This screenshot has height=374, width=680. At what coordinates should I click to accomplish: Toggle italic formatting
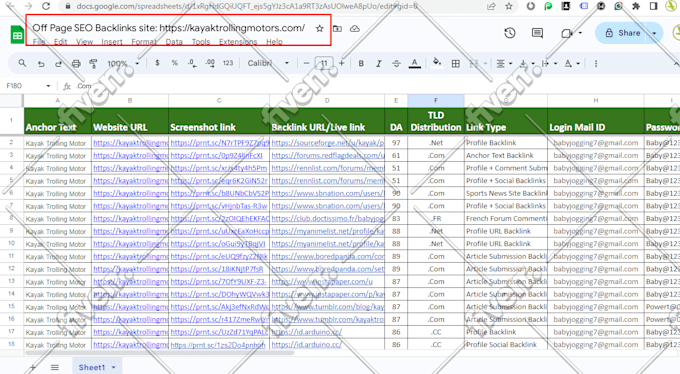click(x=379, y=64)
